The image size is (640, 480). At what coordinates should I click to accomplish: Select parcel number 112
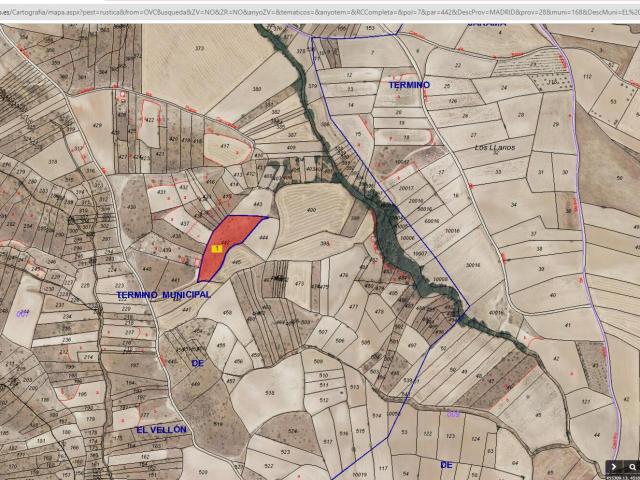(x=587, y=76)
